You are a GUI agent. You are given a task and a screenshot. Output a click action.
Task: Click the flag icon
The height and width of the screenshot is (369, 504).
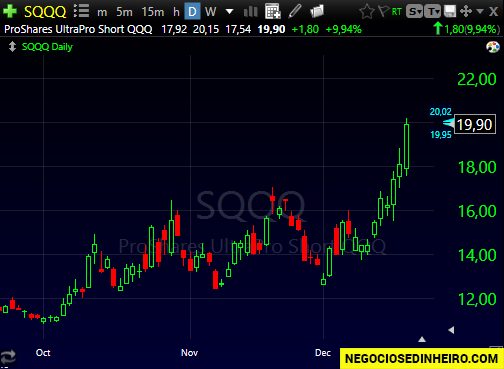(384, 11)
